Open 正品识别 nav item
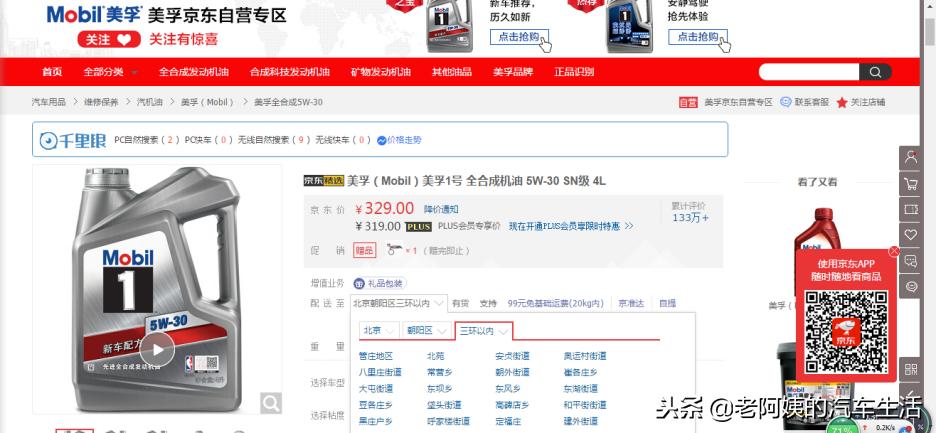Viewport: 936px width, 433px height. 574,72
